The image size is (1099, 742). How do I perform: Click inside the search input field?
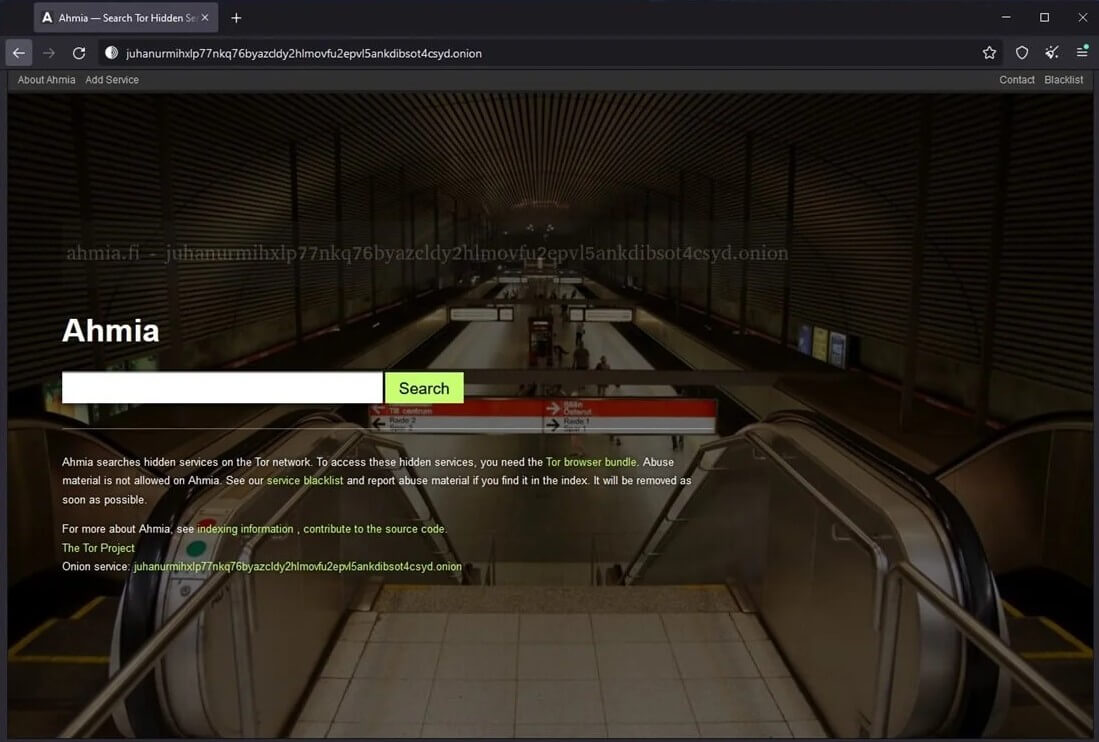tap(220, 387)
